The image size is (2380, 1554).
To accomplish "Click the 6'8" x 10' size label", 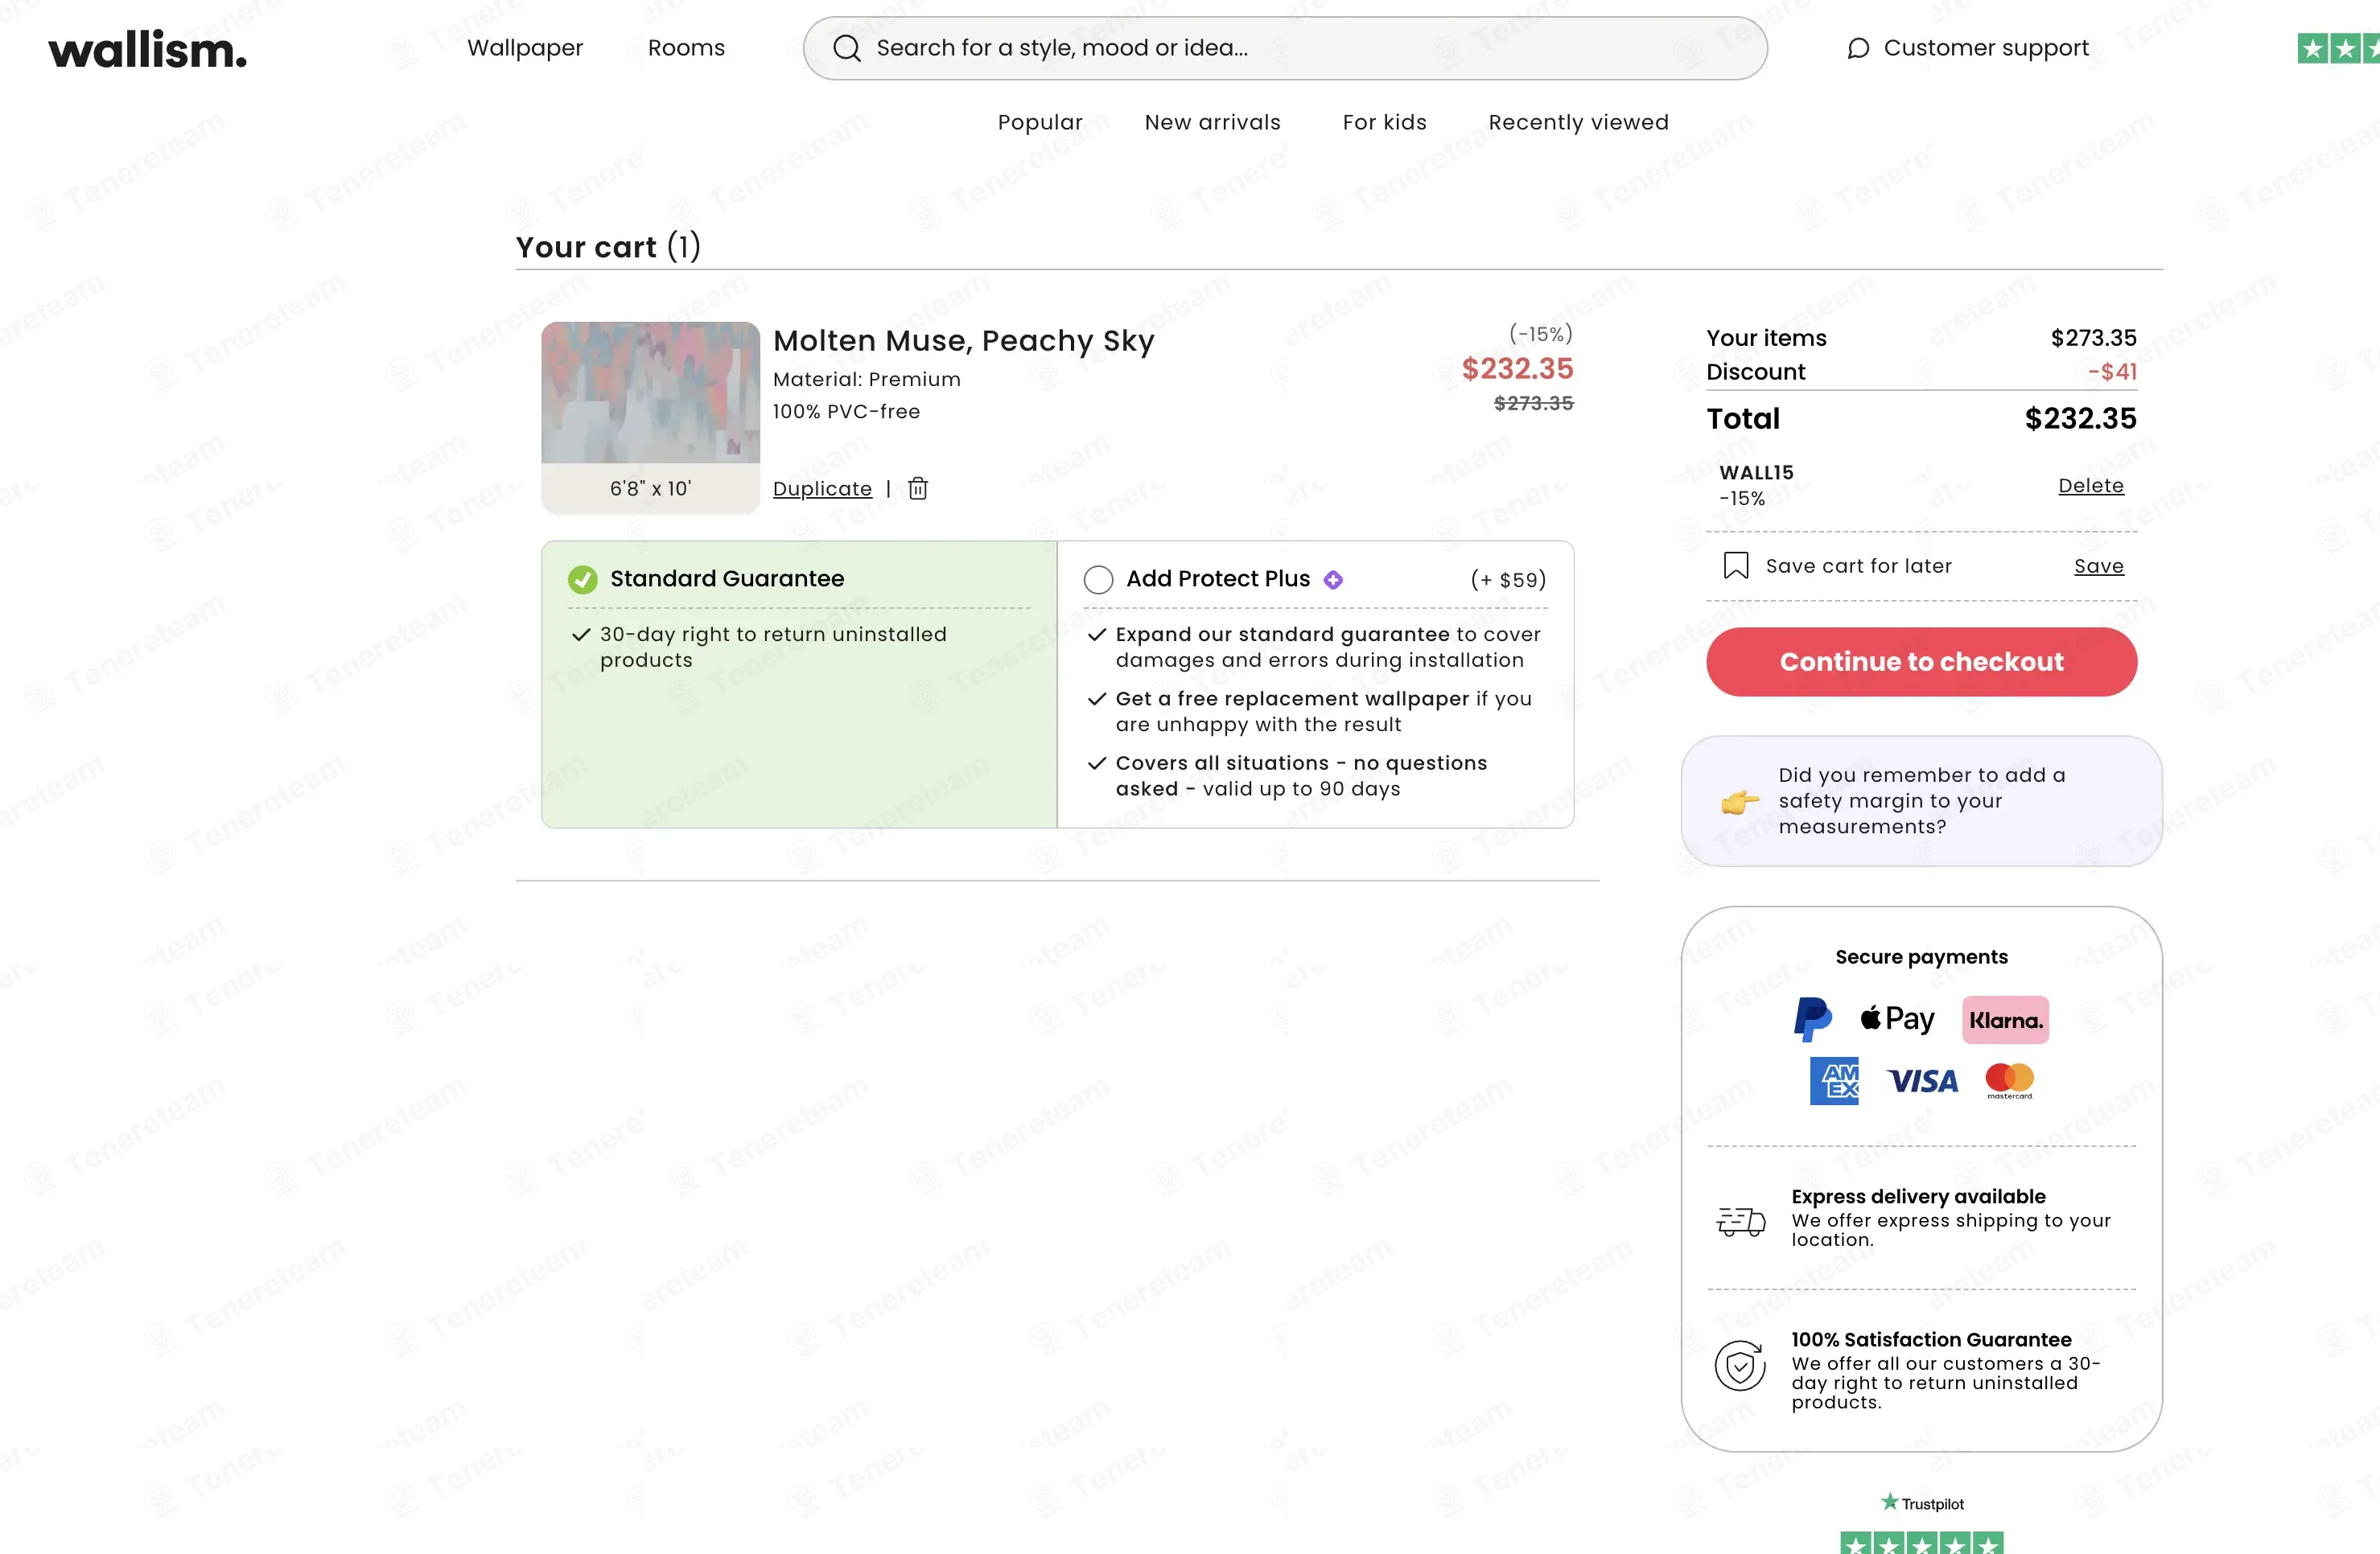I will [650, 488].
